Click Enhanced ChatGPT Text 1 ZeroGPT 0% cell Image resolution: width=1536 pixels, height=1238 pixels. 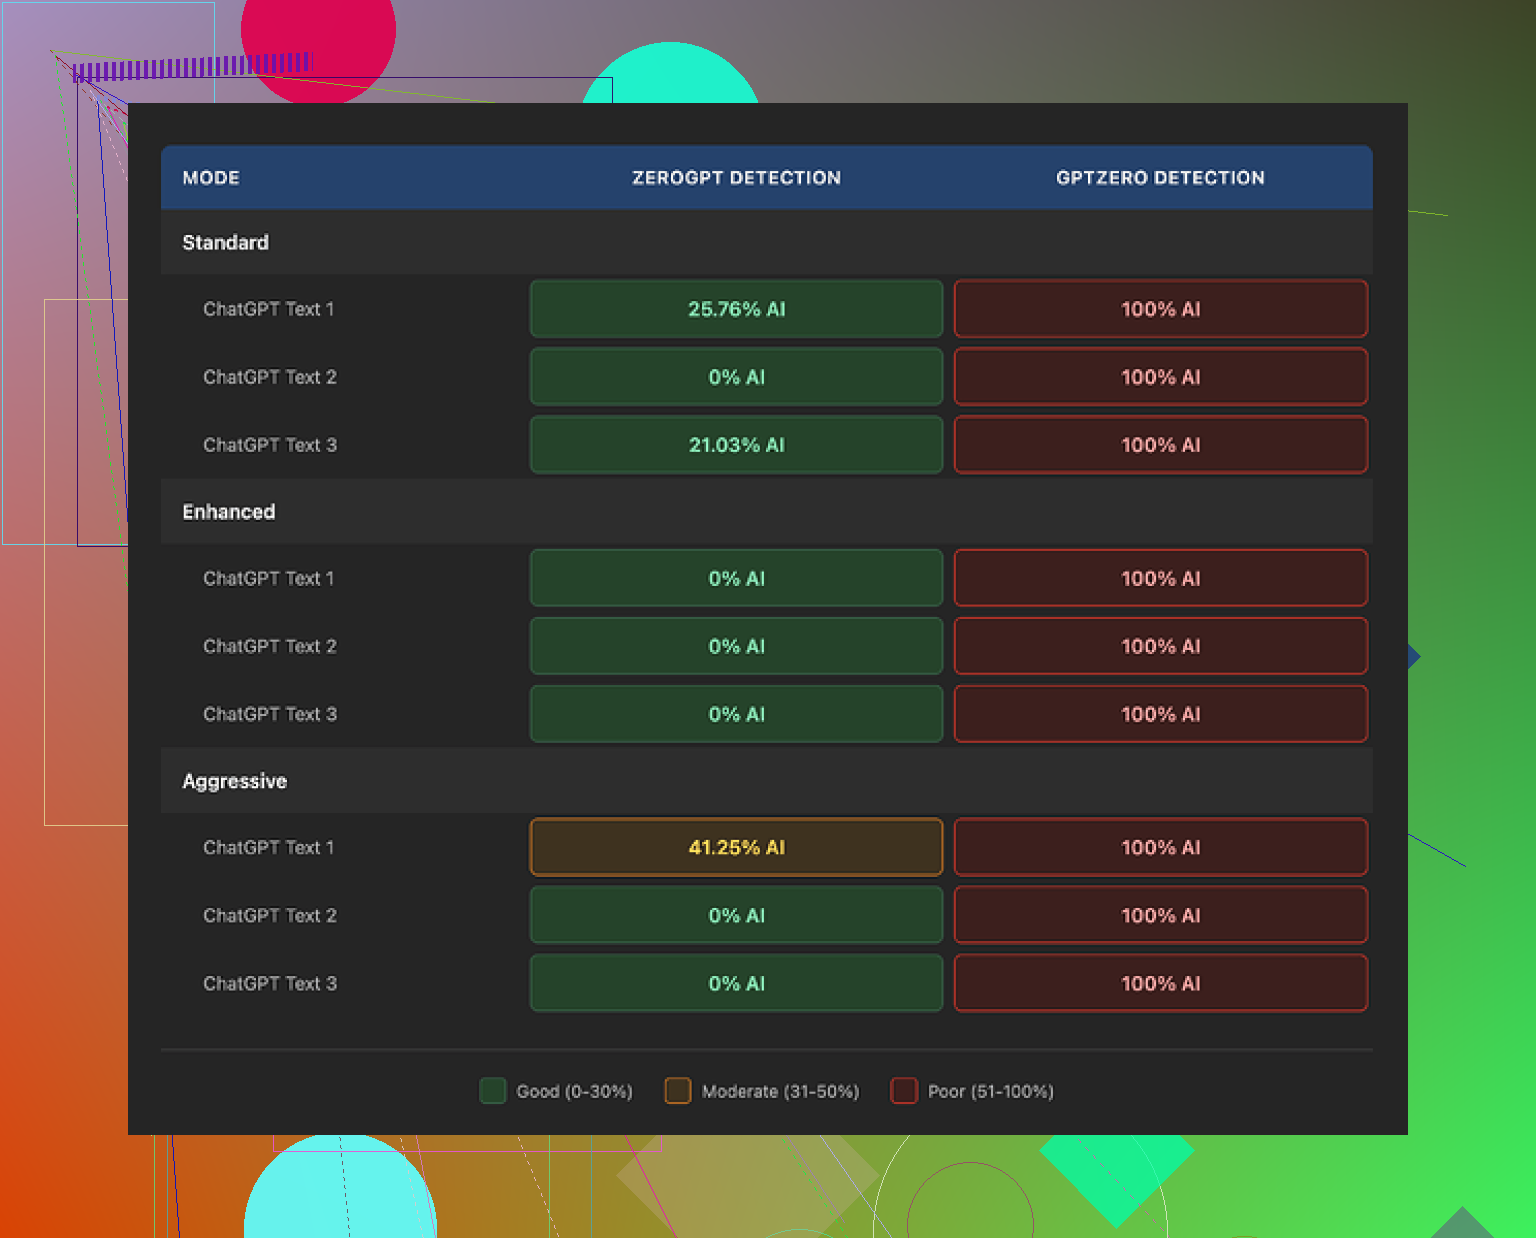point(736,578)
